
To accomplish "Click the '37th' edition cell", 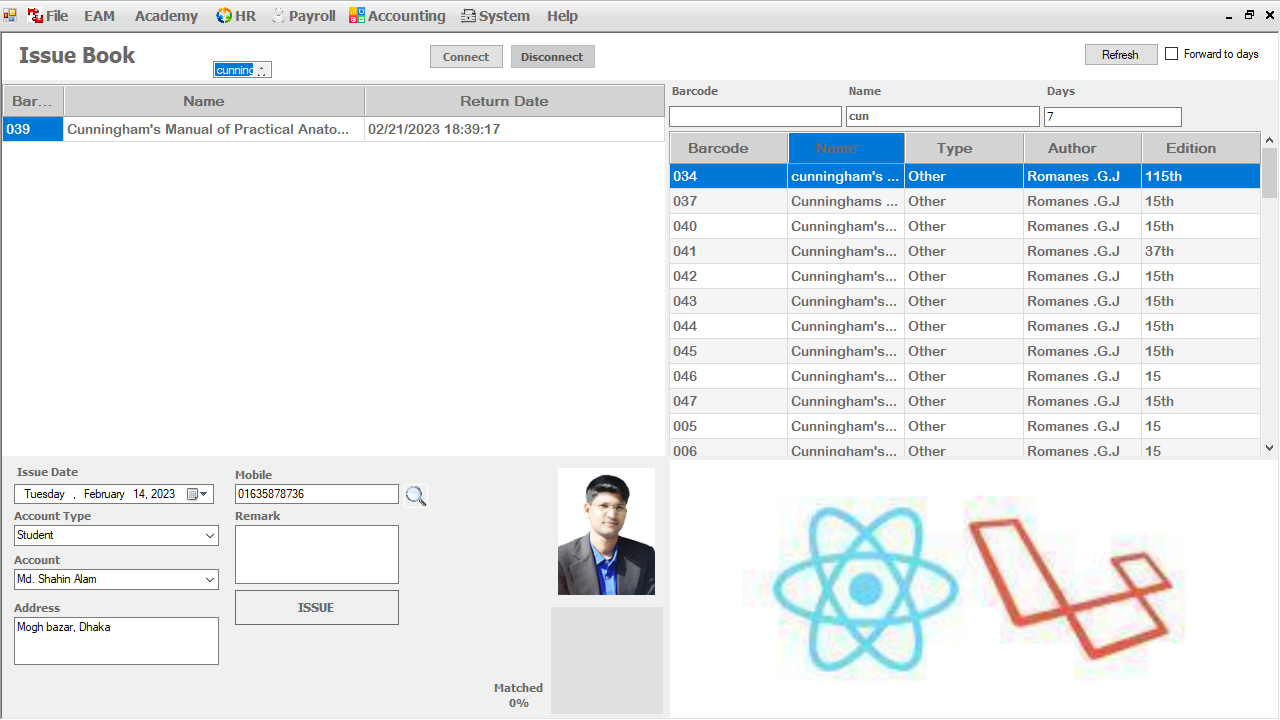I will coord(1201,251).
